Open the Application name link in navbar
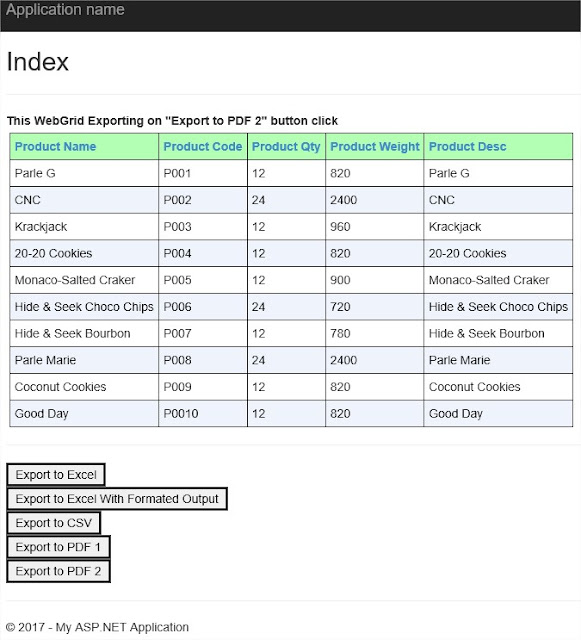 click(65, 10)
